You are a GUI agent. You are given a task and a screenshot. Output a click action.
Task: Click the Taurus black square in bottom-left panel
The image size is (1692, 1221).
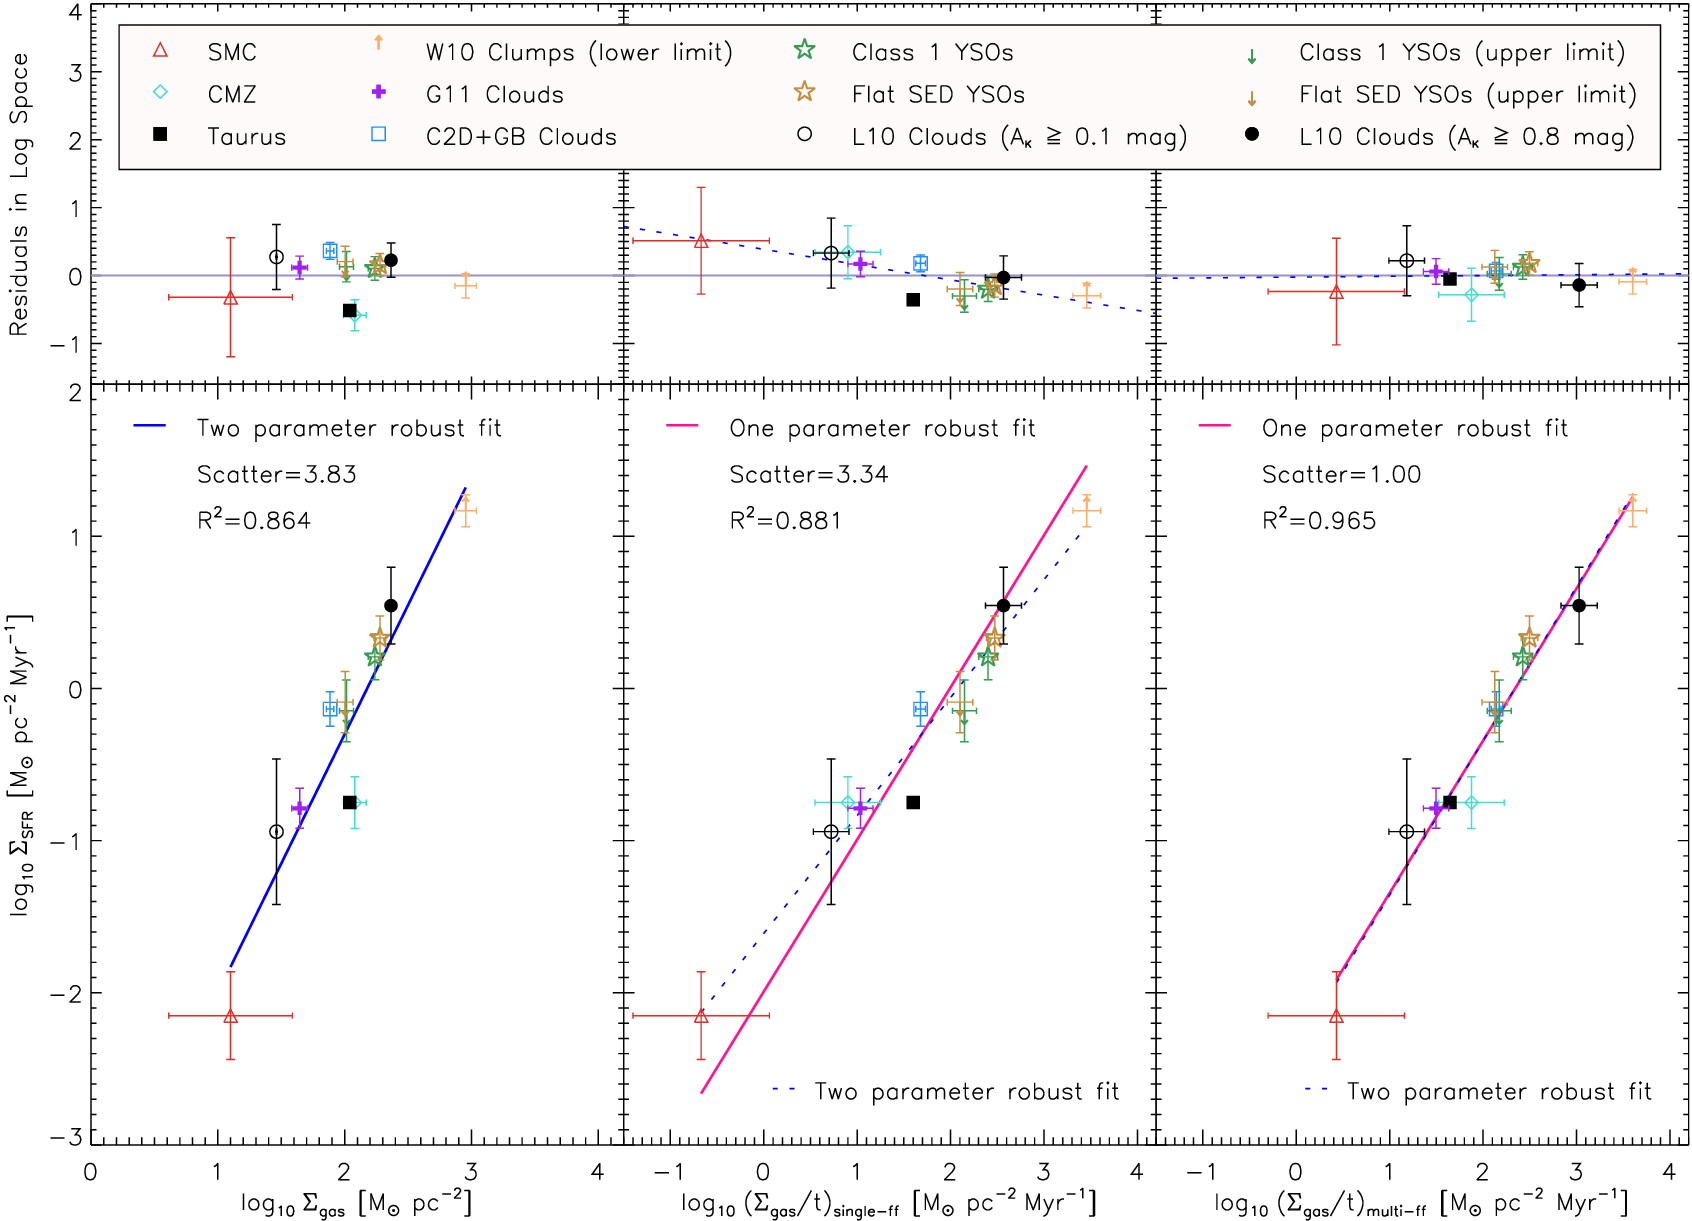coord(350,802)
